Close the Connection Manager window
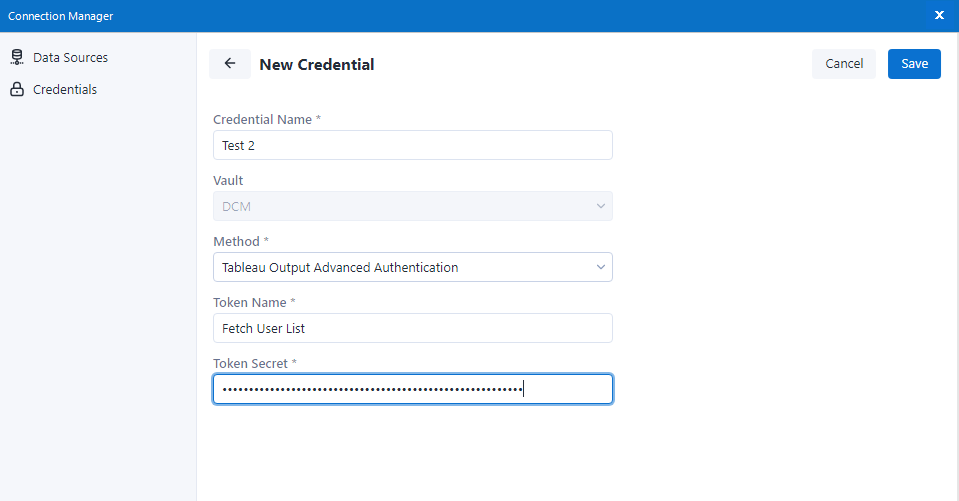The image size is (959, 501). pos(939,15)
